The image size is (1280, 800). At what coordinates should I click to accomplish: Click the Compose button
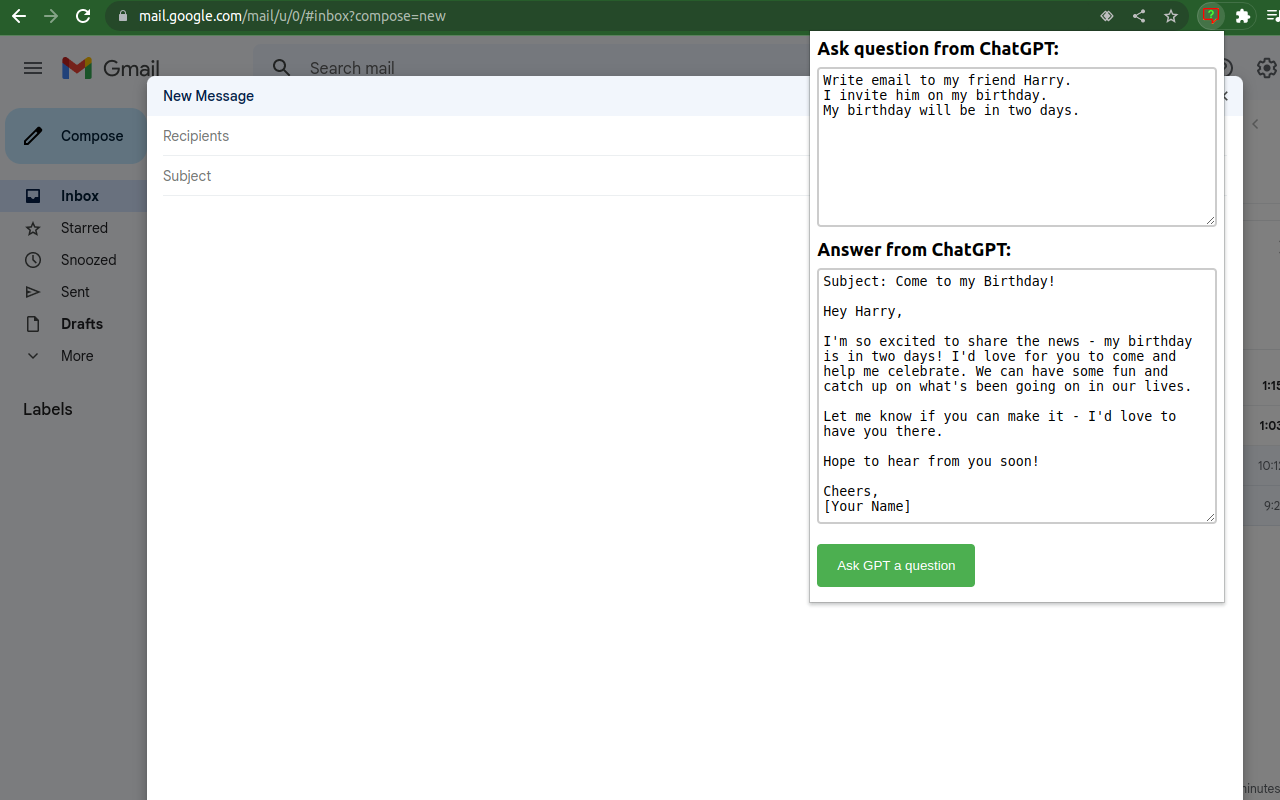tap(76, 136)
